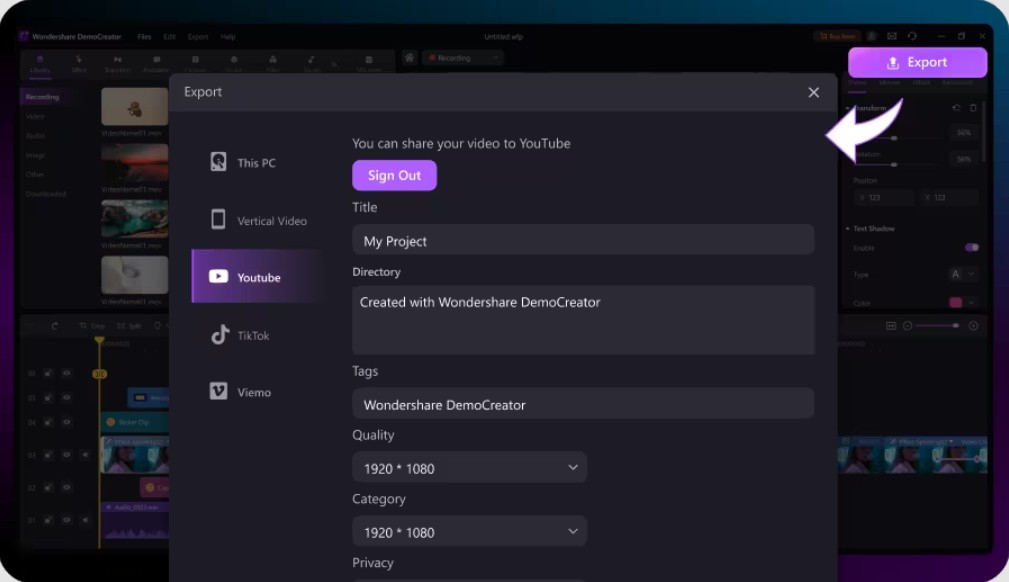Click the Sign Out button
The width and height of the screenshot is (1009, 582).
coord(394,175)
